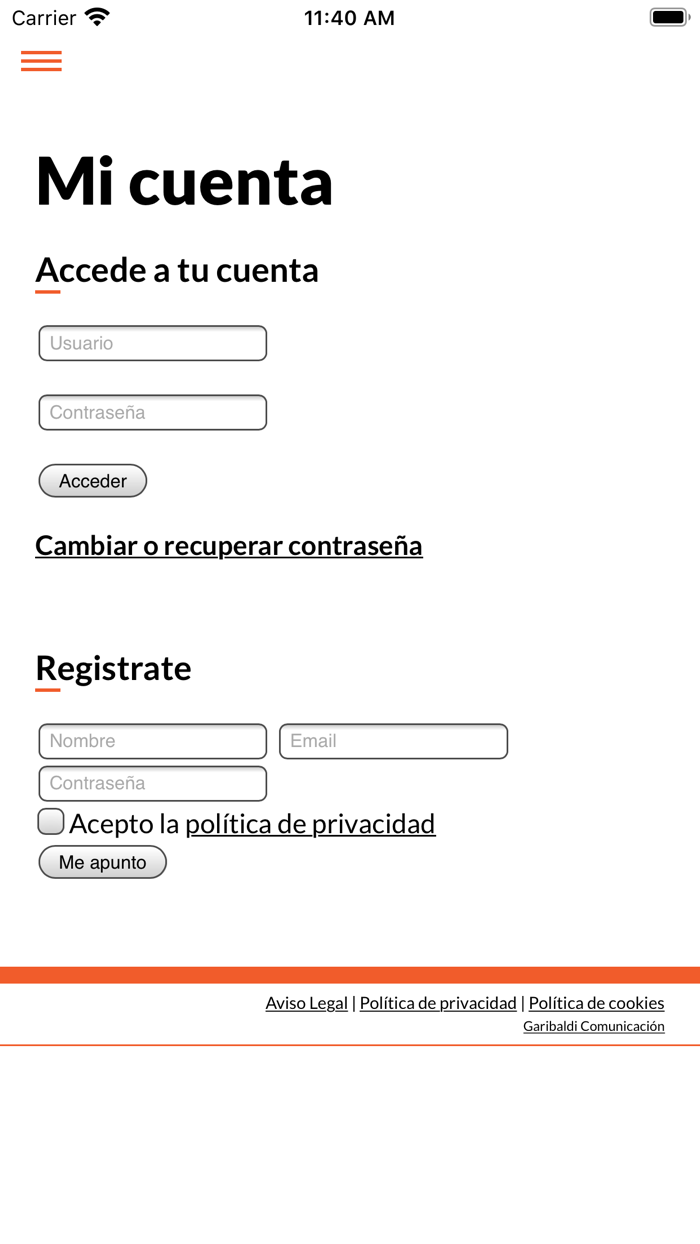The height and width of the screenshot is (1244, 700).
Task: Click the login Contraseña field
Action: (152, 412)
